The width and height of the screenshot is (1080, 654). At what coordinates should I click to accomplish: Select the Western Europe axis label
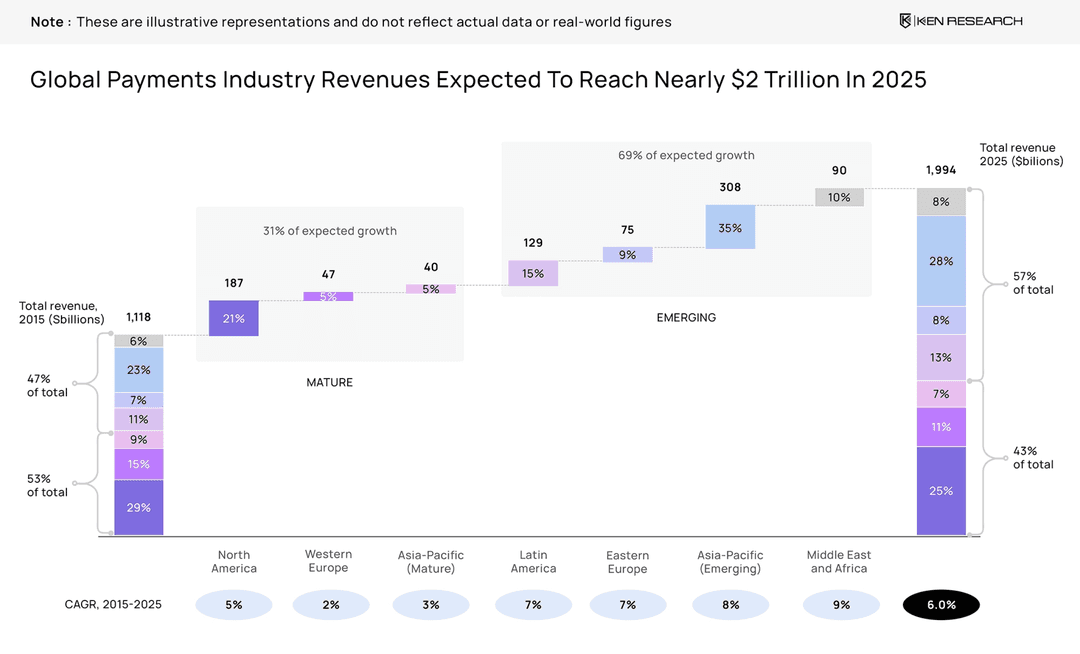pyautogui.click(x=329, y=560)
